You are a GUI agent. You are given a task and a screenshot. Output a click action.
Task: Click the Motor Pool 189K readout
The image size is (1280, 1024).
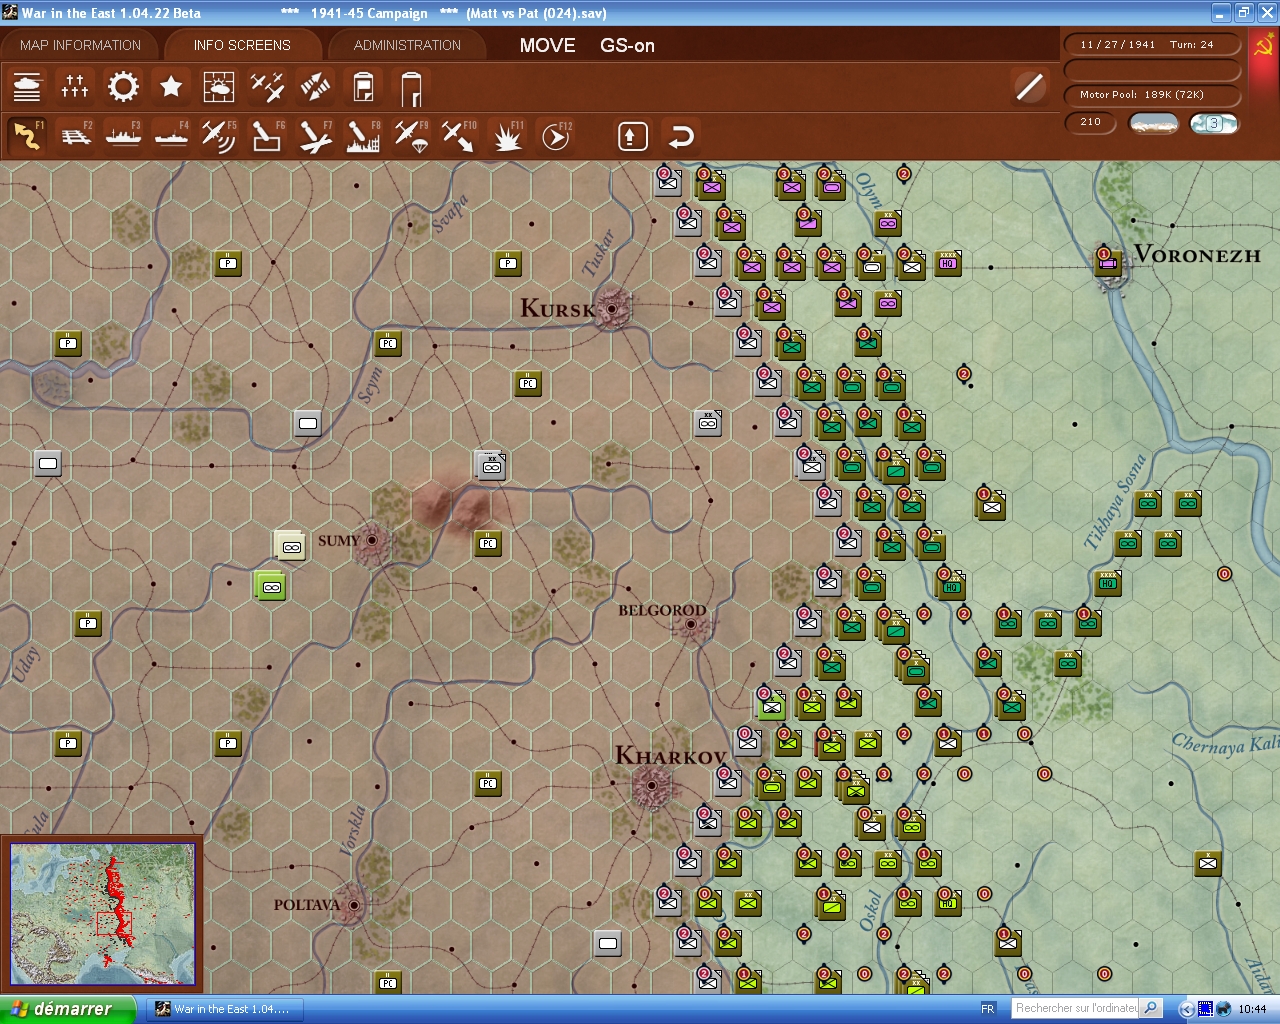[1152, 95]
